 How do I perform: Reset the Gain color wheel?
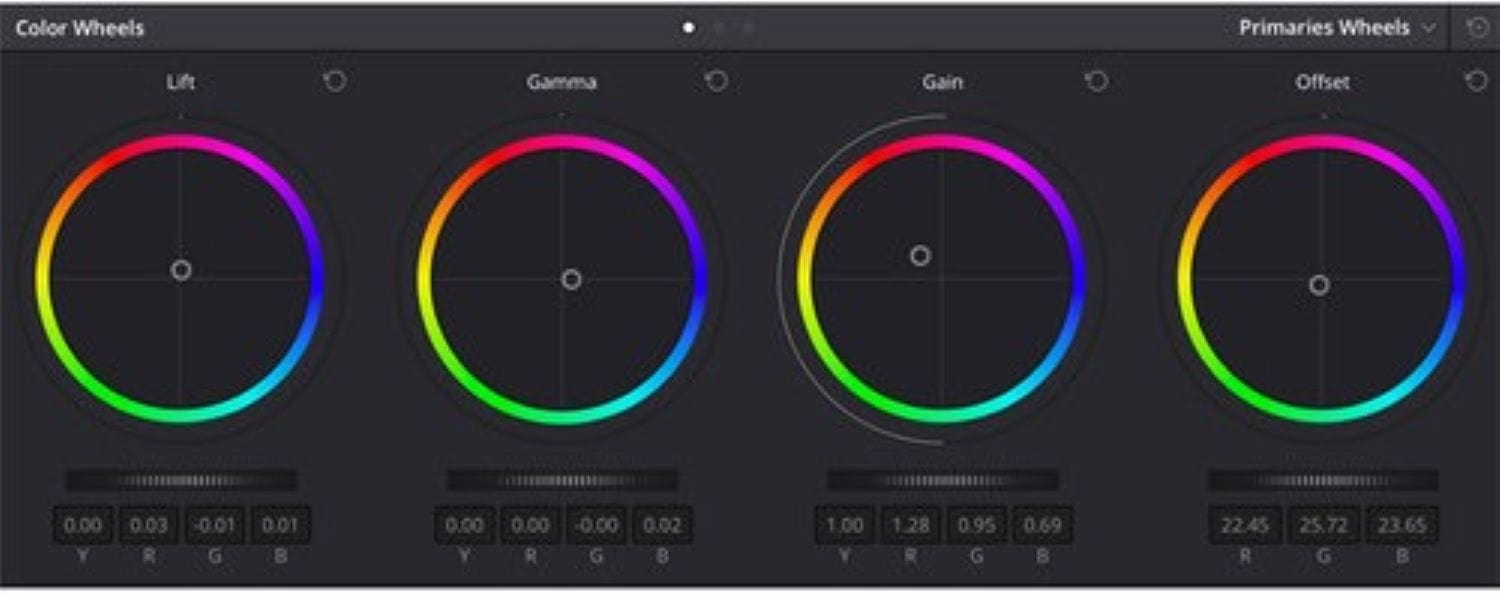coord(1097,82)
